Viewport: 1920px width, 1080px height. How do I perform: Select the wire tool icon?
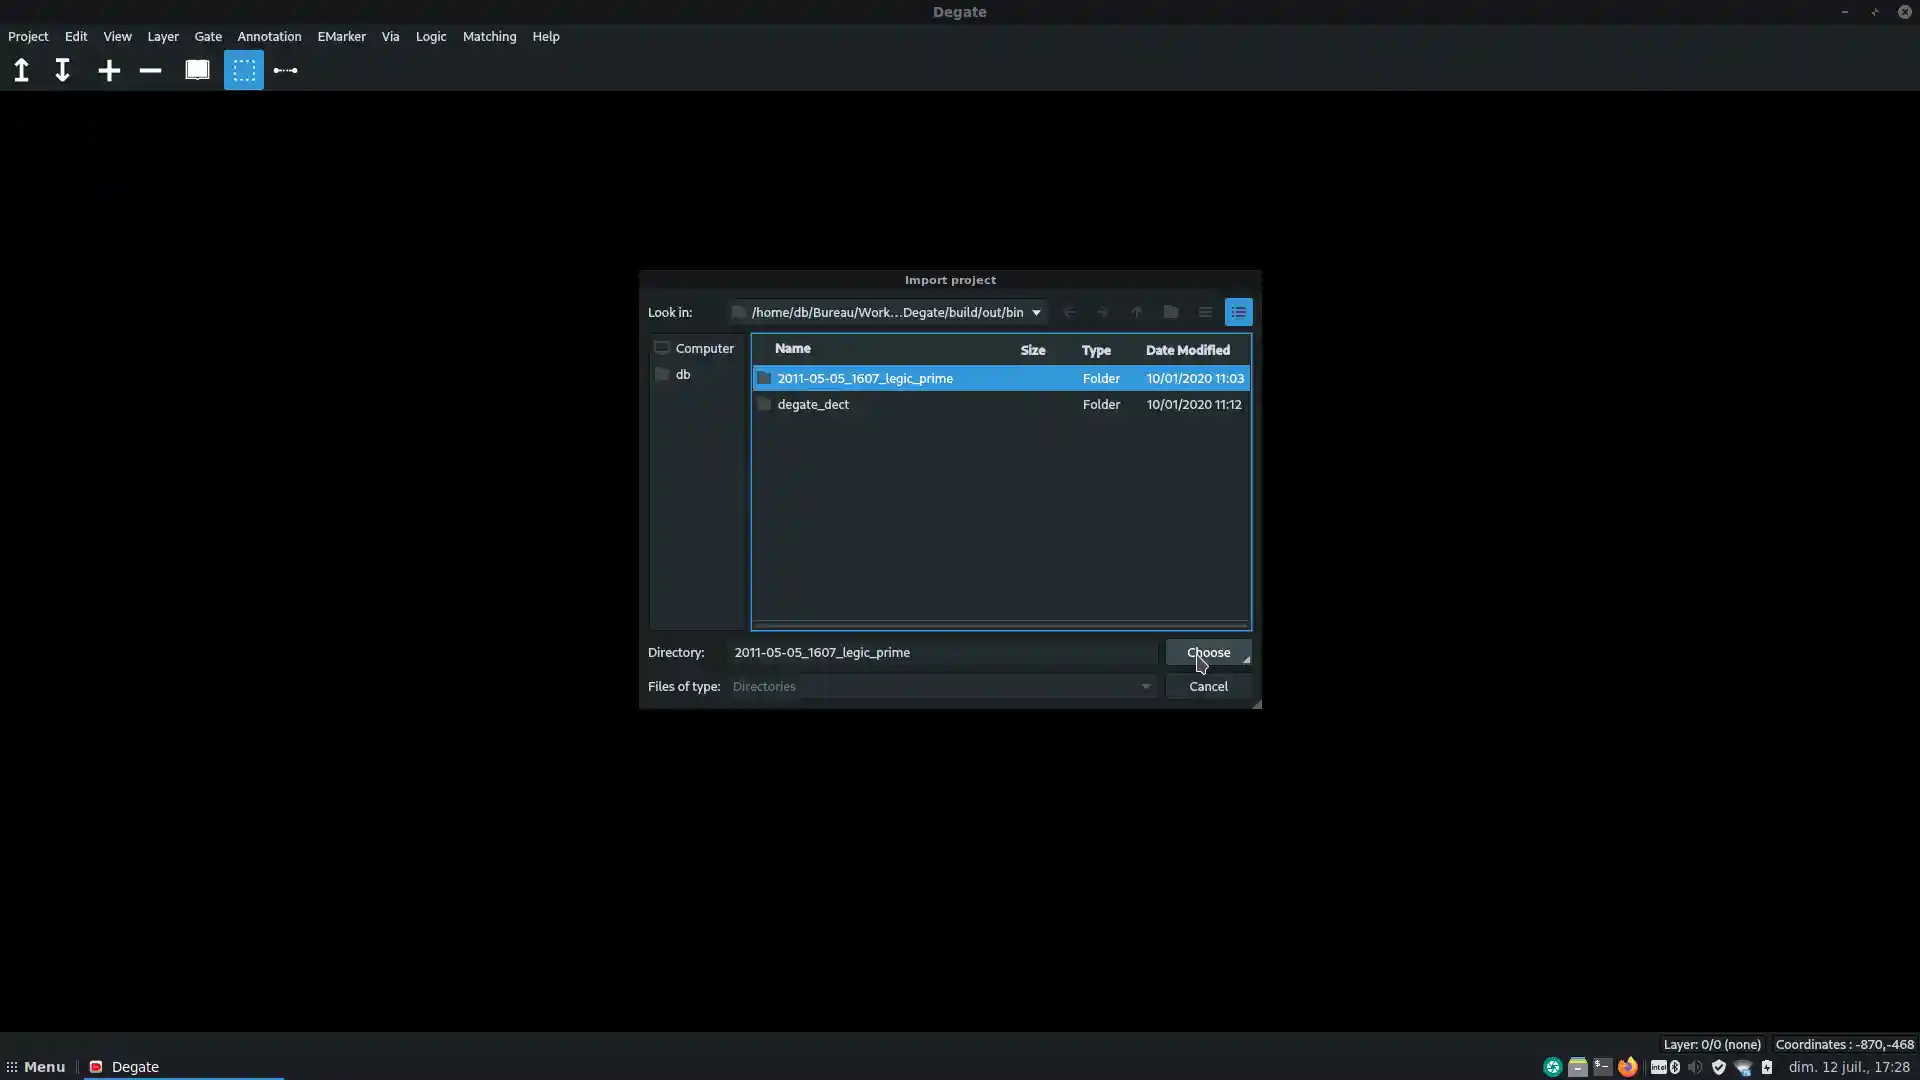(x=285, y=70)
